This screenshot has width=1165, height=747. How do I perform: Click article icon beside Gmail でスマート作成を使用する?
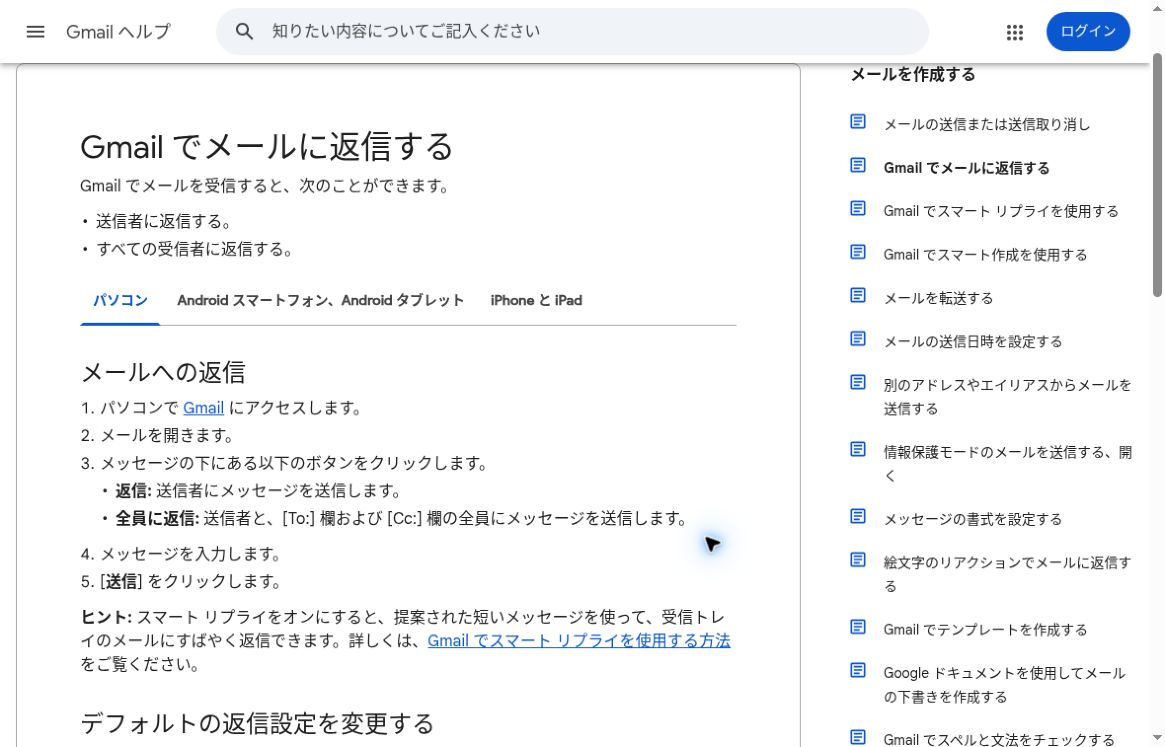pos(857,252)
